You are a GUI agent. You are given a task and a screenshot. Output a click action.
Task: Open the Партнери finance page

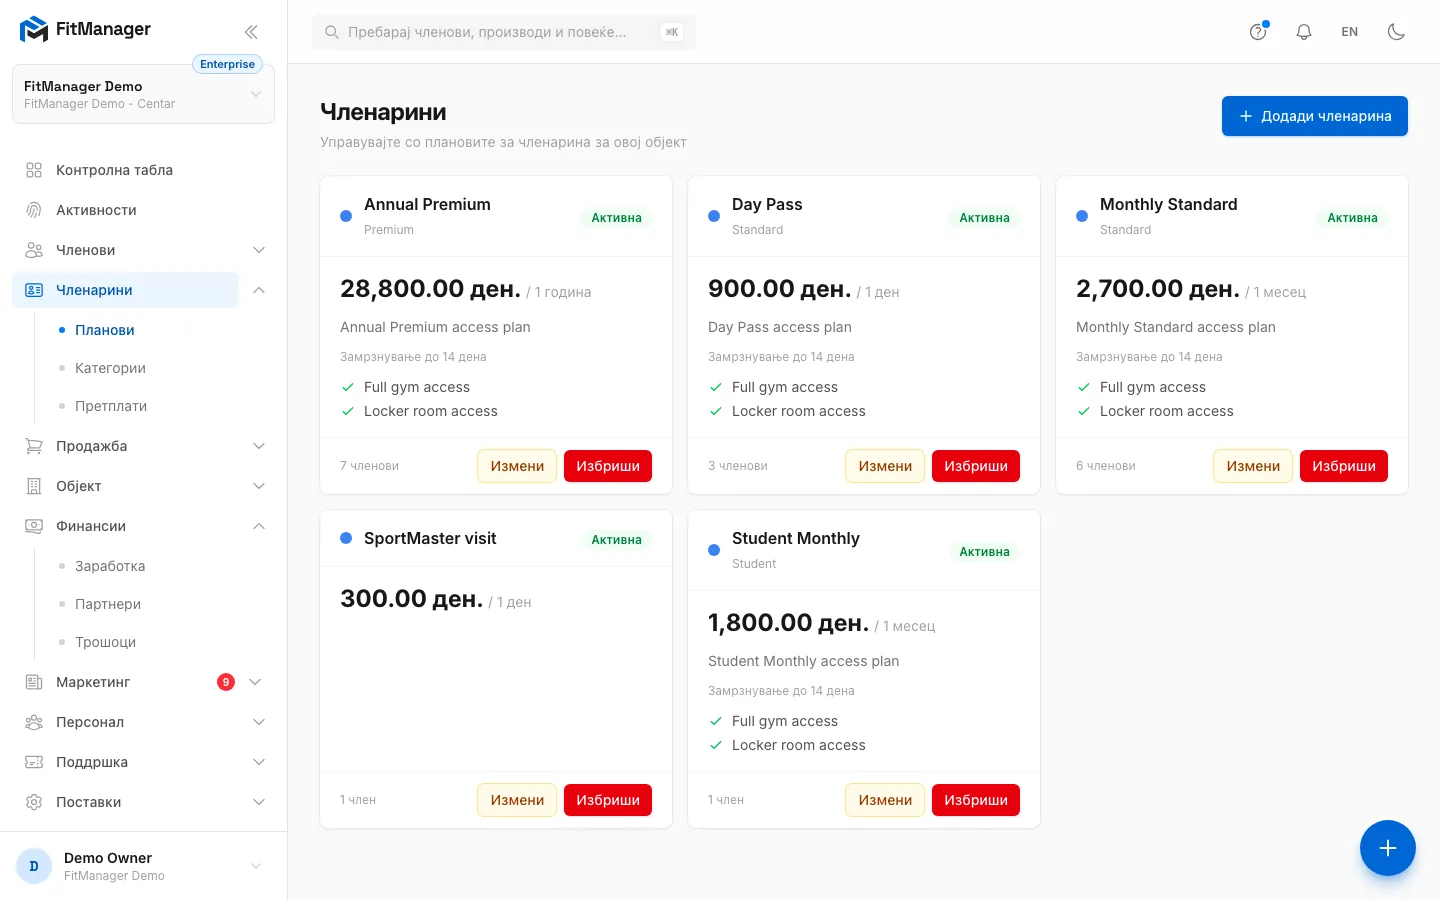(108, 604)
